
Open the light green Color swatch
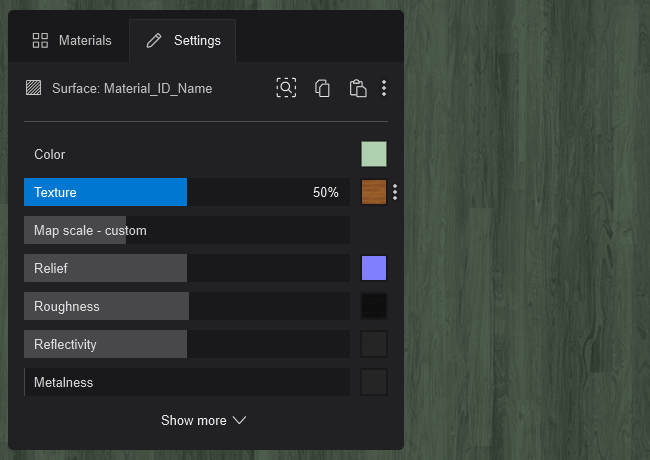pyautogui.click(x=373, y=154)
